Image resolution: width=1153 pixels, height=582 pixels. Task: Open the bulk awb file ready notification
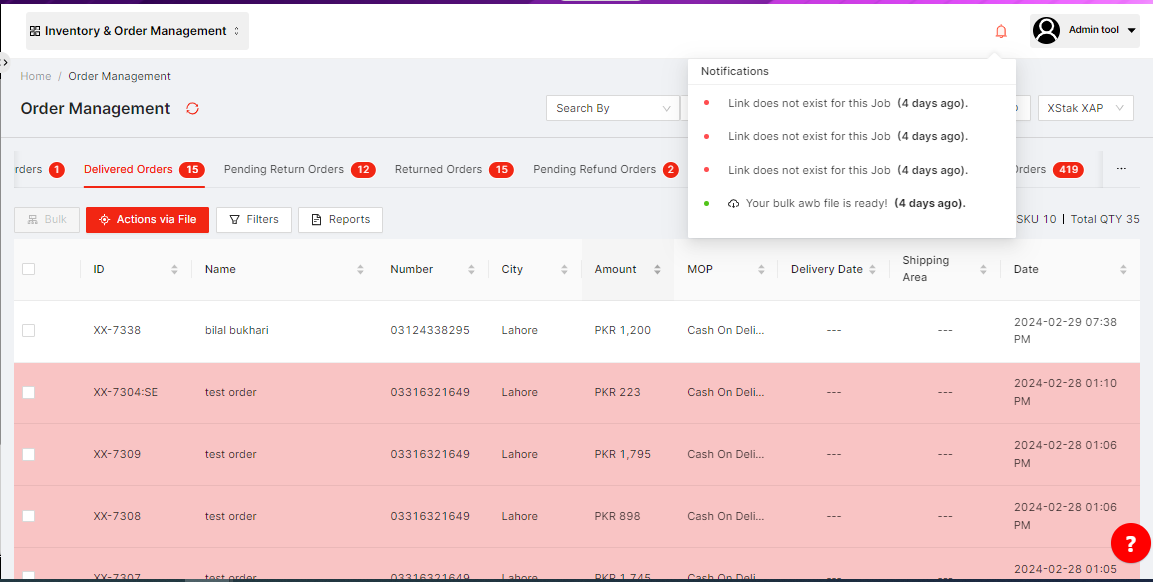pos(816,203)
